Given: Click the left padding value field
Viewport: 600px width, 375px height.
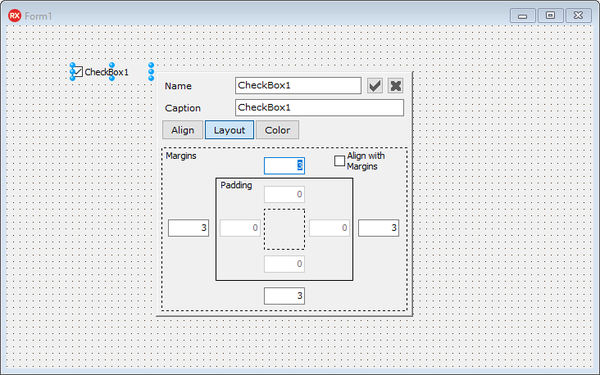Looking at the screenshot, I should point(240,228).
